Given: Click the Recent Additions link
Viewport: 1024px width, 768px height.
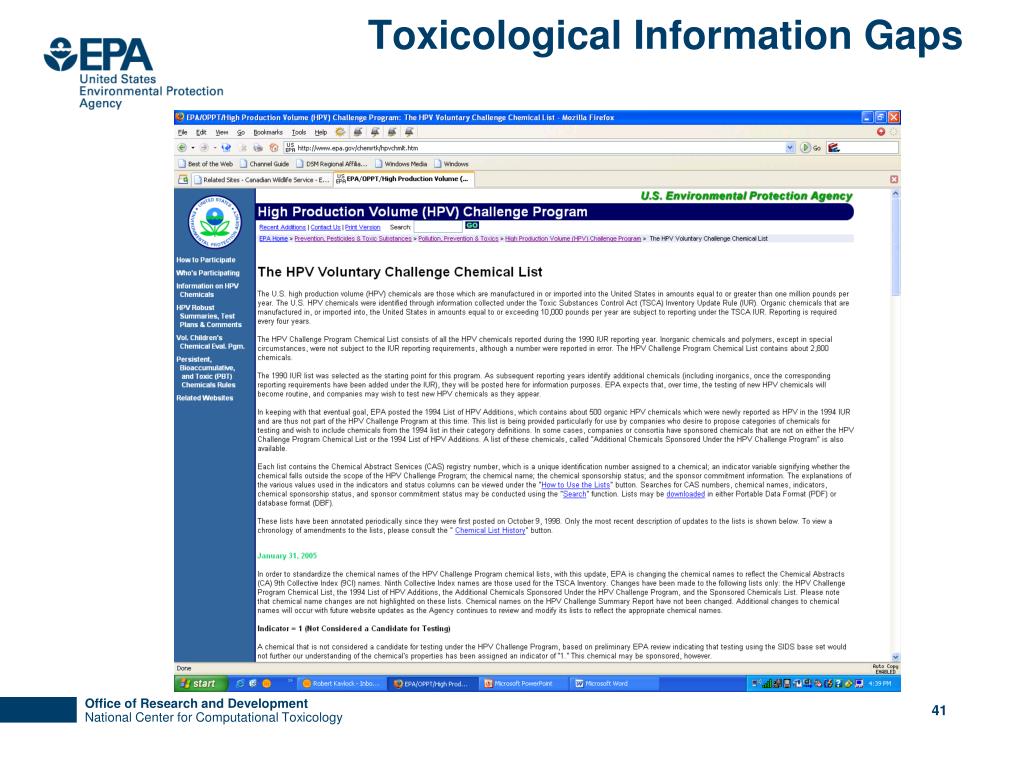Looking at the screenshot, I should (x=282, y=227).
